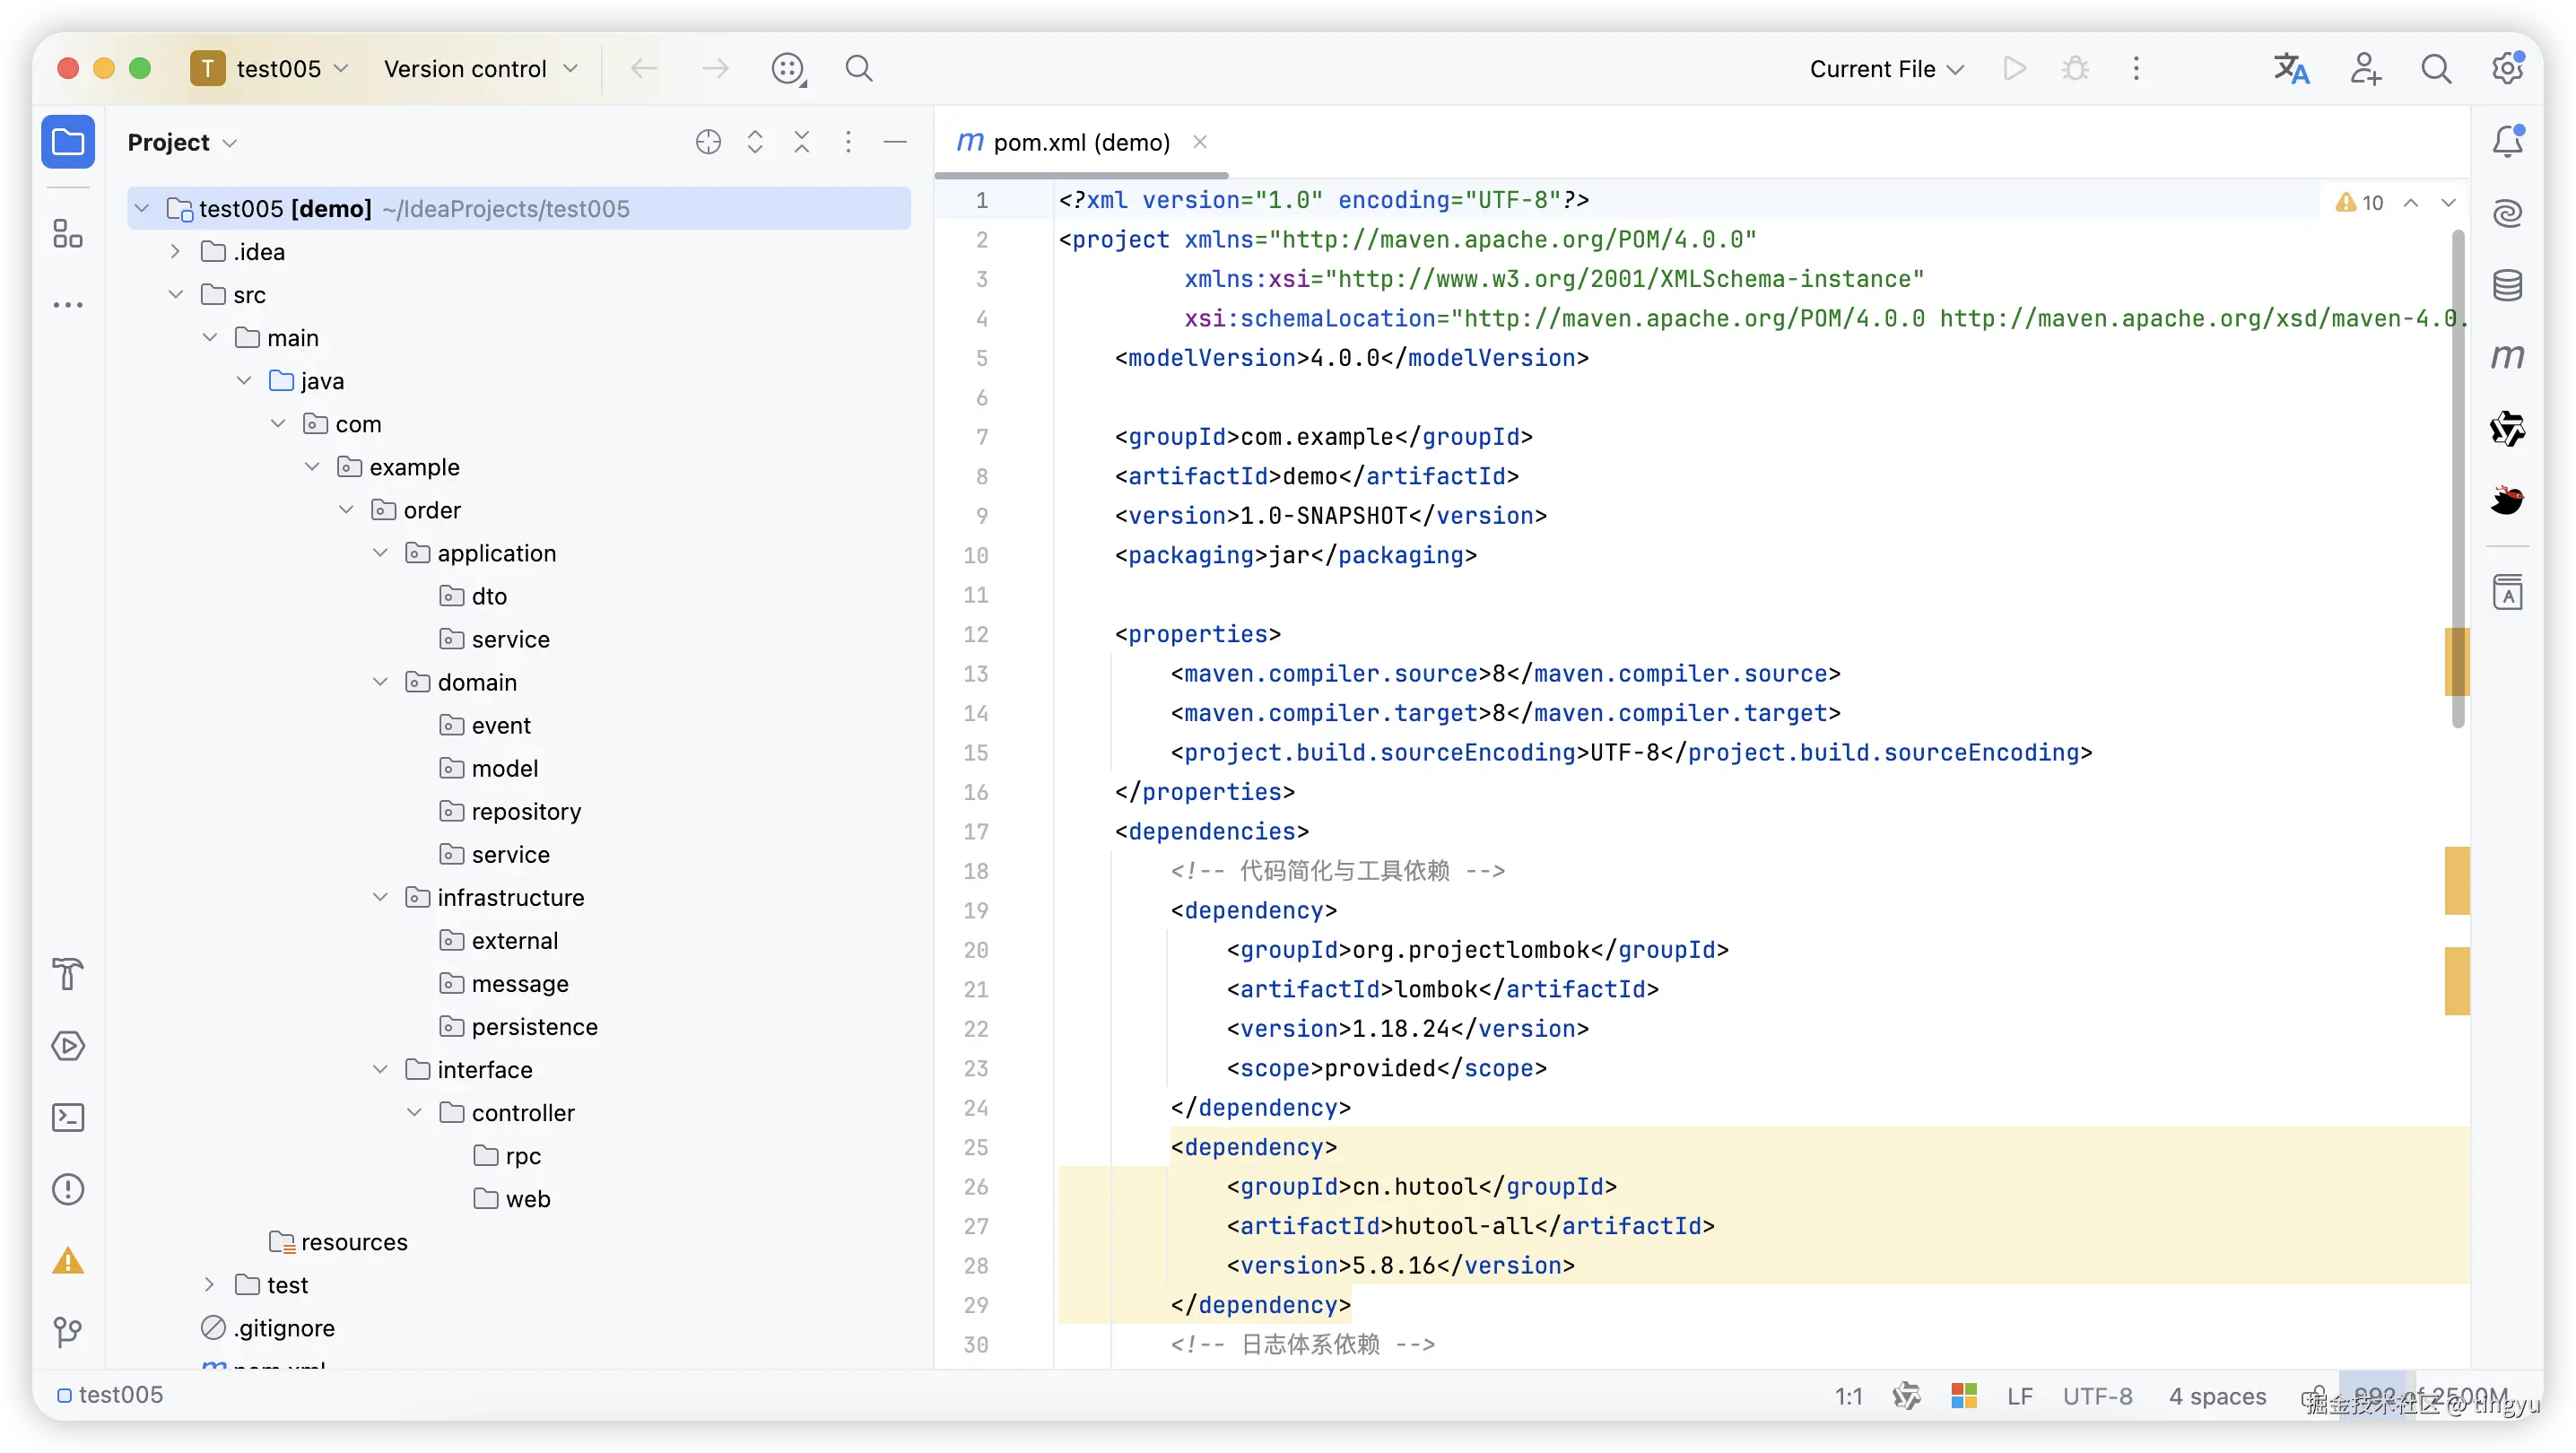Collapse the infrastructure package node
This screenshot has width=2576, height=1453.
380,898
